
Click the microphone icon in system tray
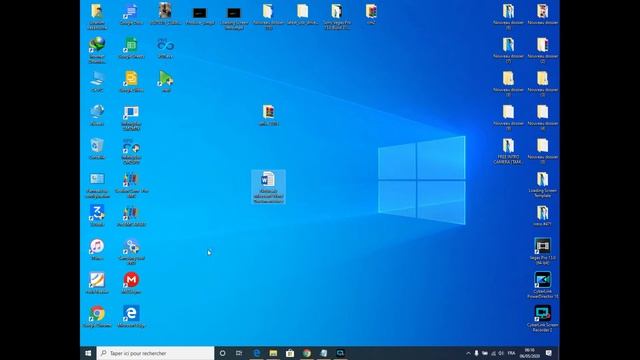(x=476, y=353)
